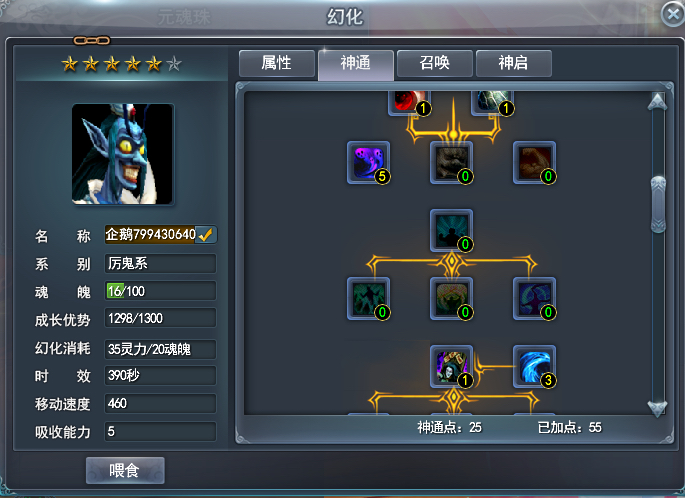Click the dark silhouette skill above the branch
685x498 pixels.
coord(451,231)
